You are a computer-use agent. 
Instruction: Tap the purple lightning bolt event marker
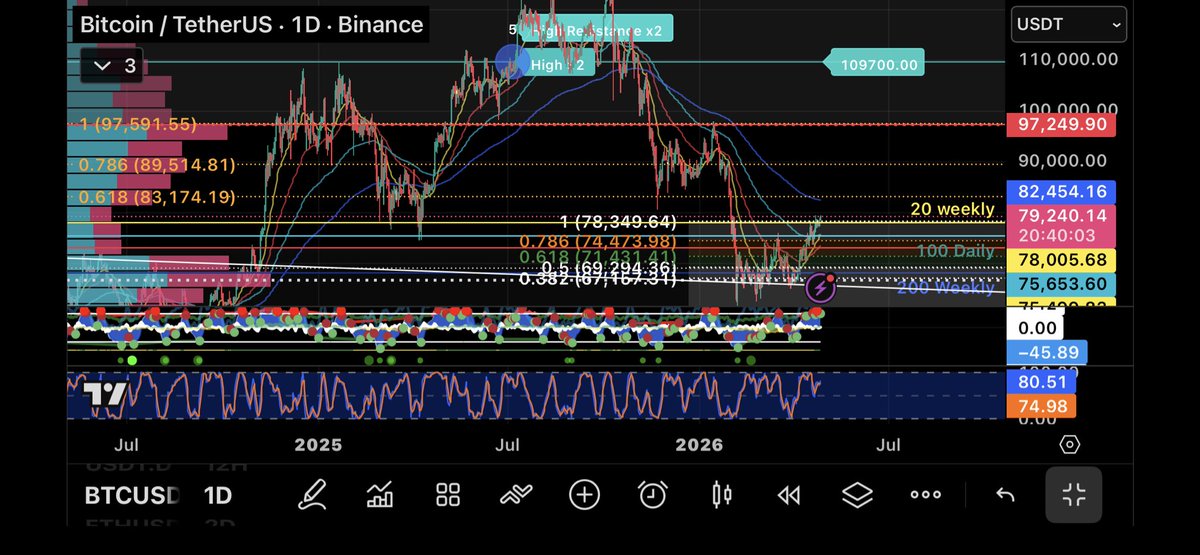(x=820, y=288)
